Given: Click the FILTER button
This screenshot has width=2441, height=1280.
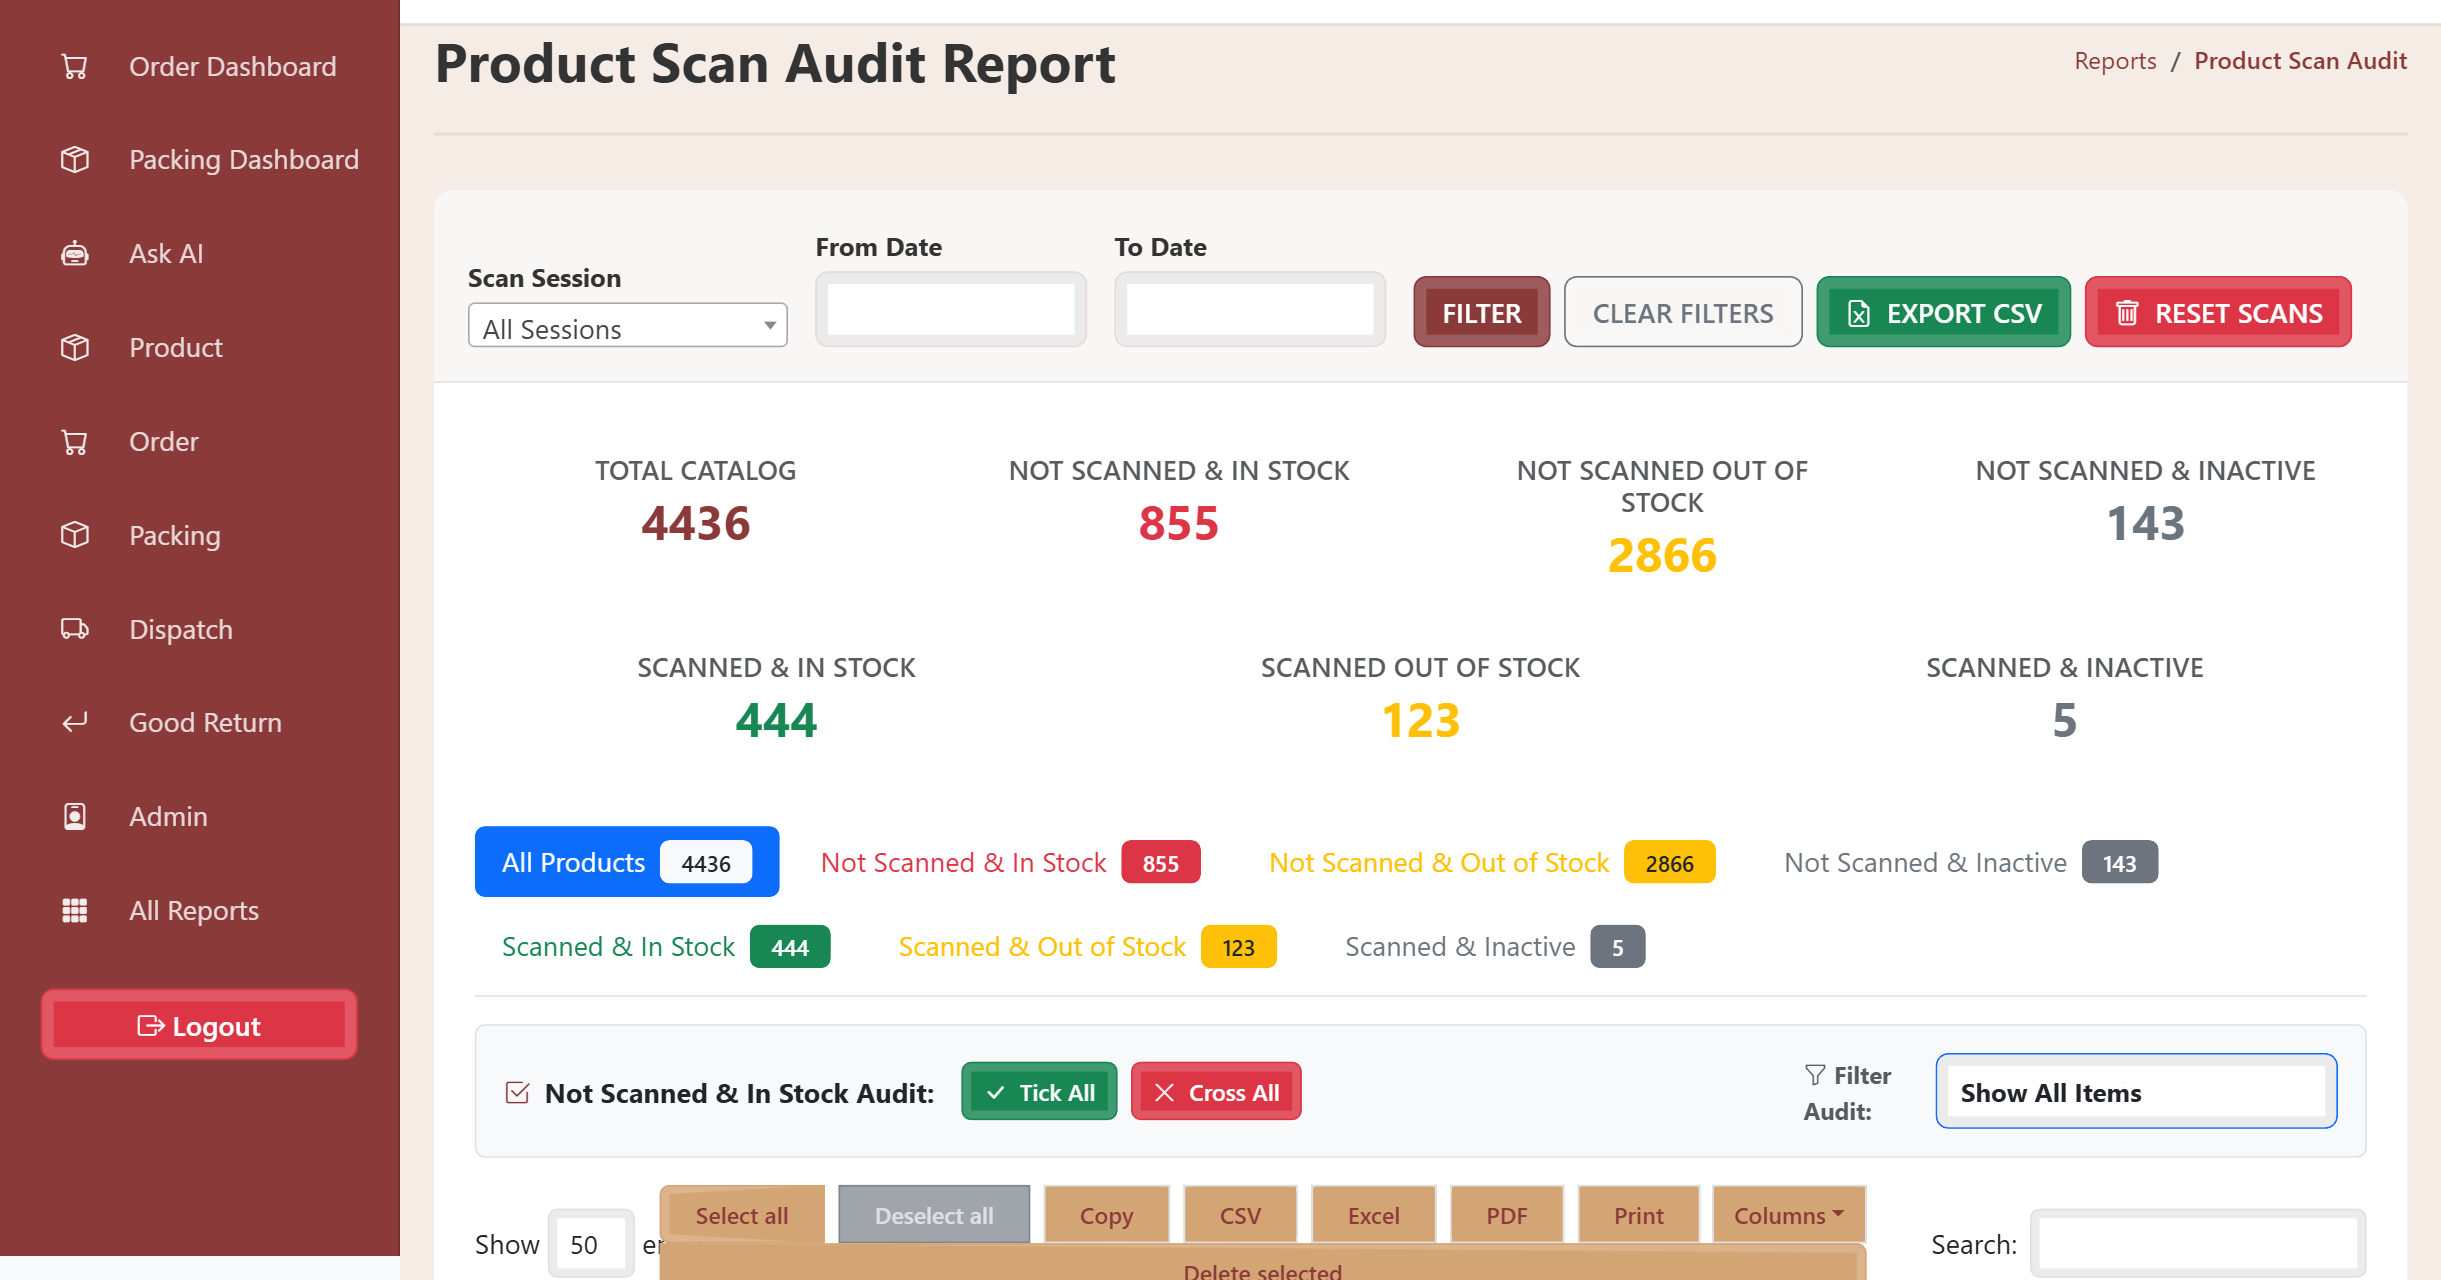Looking at the screenshot, I should coord(1481,313).
